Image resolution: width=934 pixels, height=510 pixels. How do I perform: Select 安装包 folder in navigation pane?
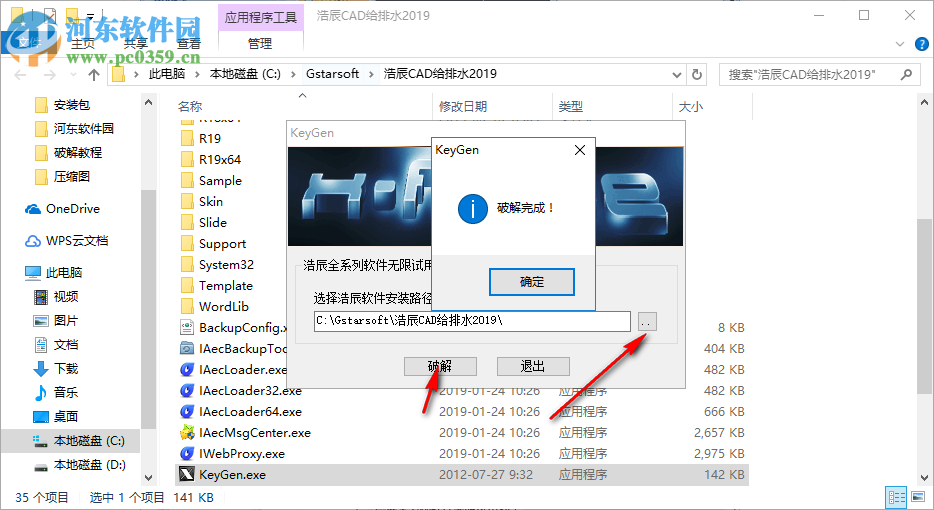71,105
